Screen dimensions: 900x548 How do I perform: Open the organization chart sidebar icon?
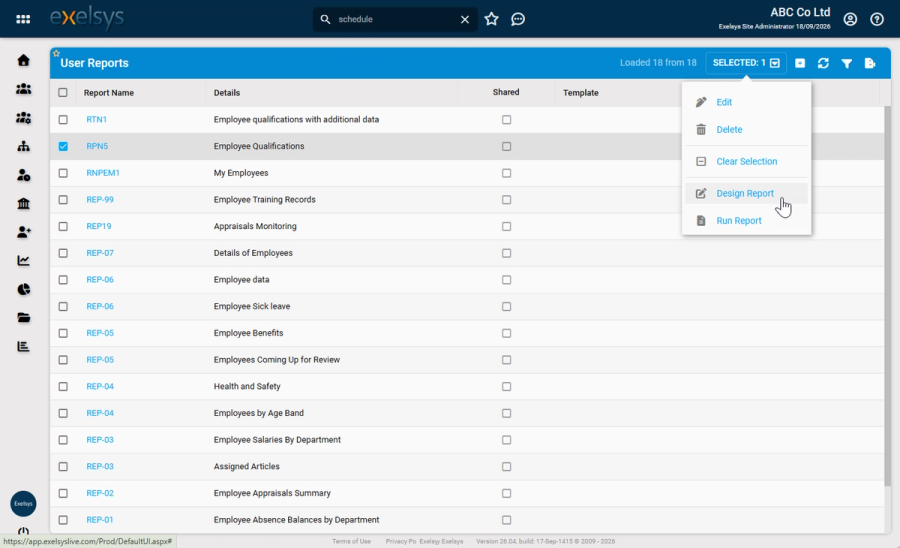24,146
